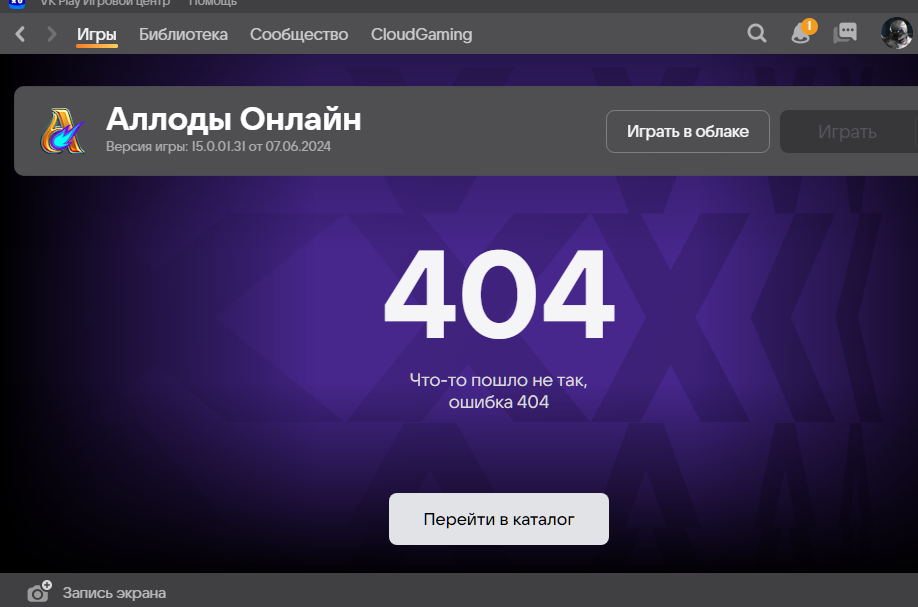Click the screen recording camera icon

click(x=39, y=592)
